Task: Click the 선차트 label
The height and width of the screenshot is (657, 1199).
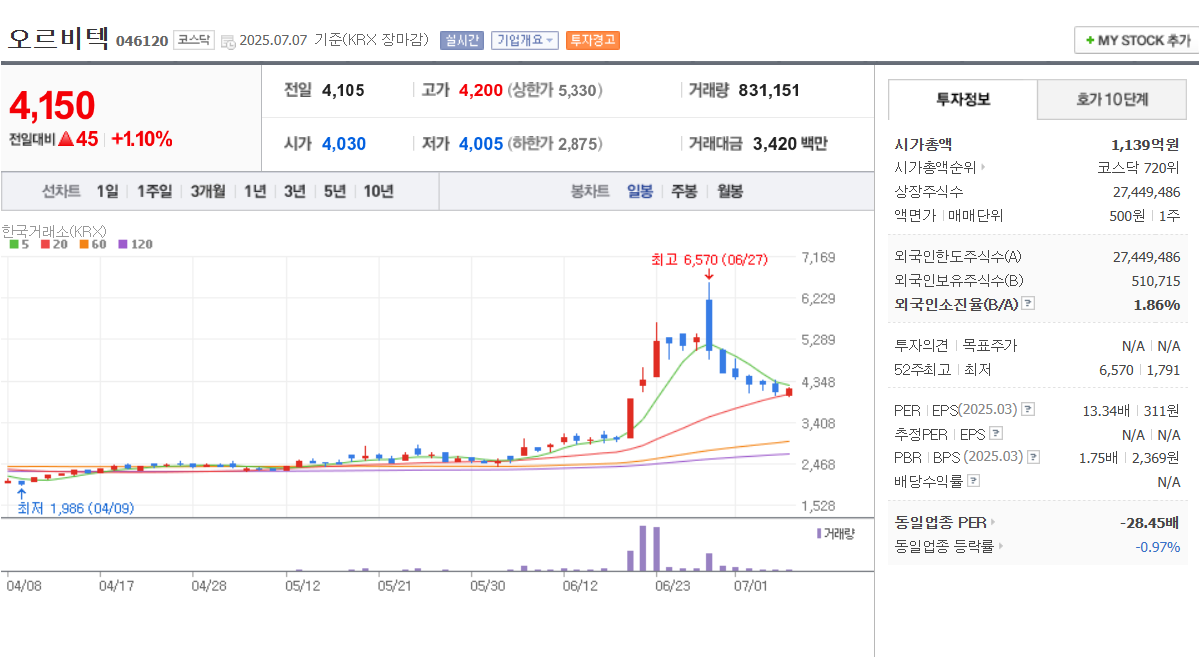Action: [x=60, y=191]
